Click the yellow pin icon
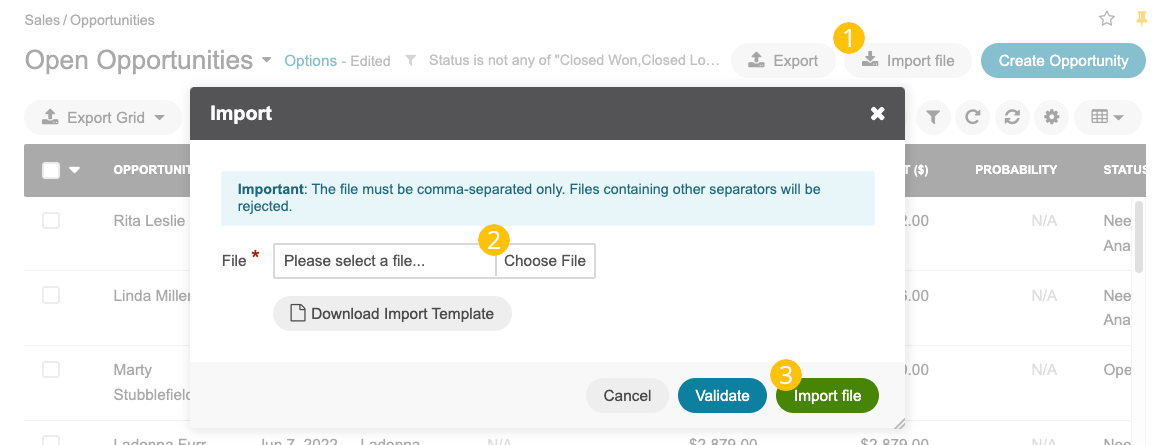This screenshot has height=445, width=1171. pos(1142,19)
